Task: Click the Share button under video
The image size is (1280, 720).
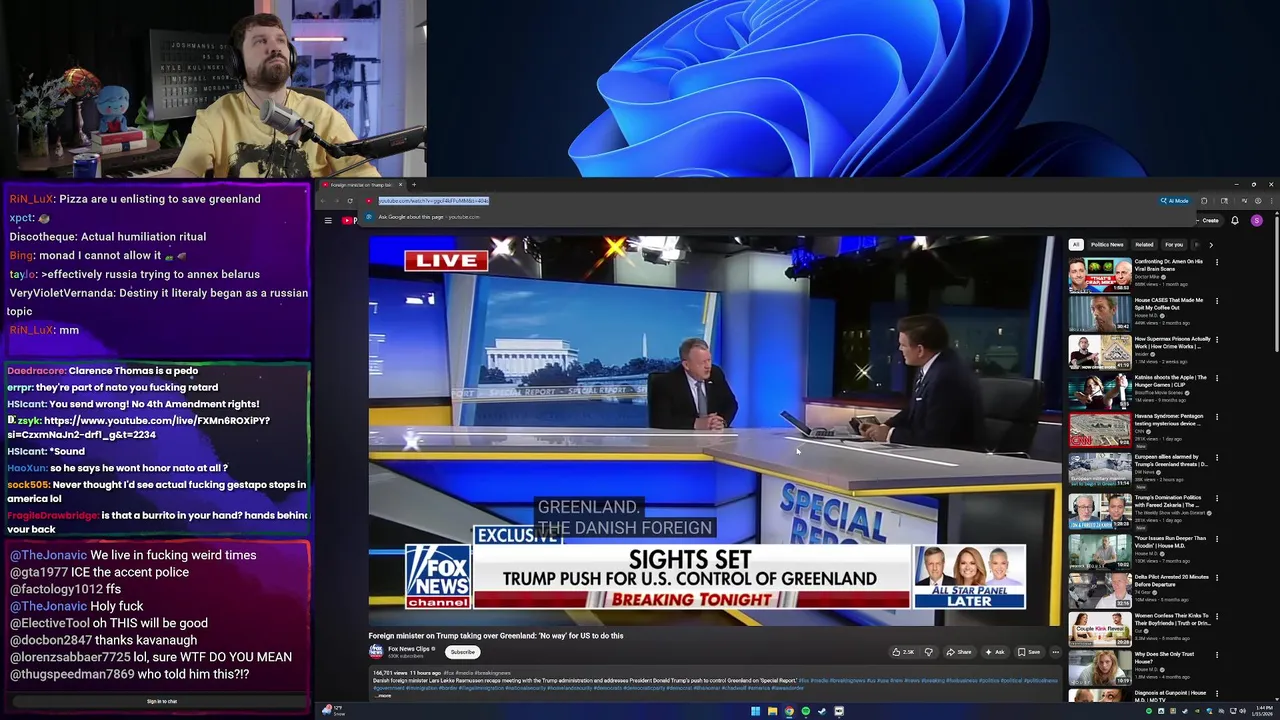Action: [x=959, y=652]
